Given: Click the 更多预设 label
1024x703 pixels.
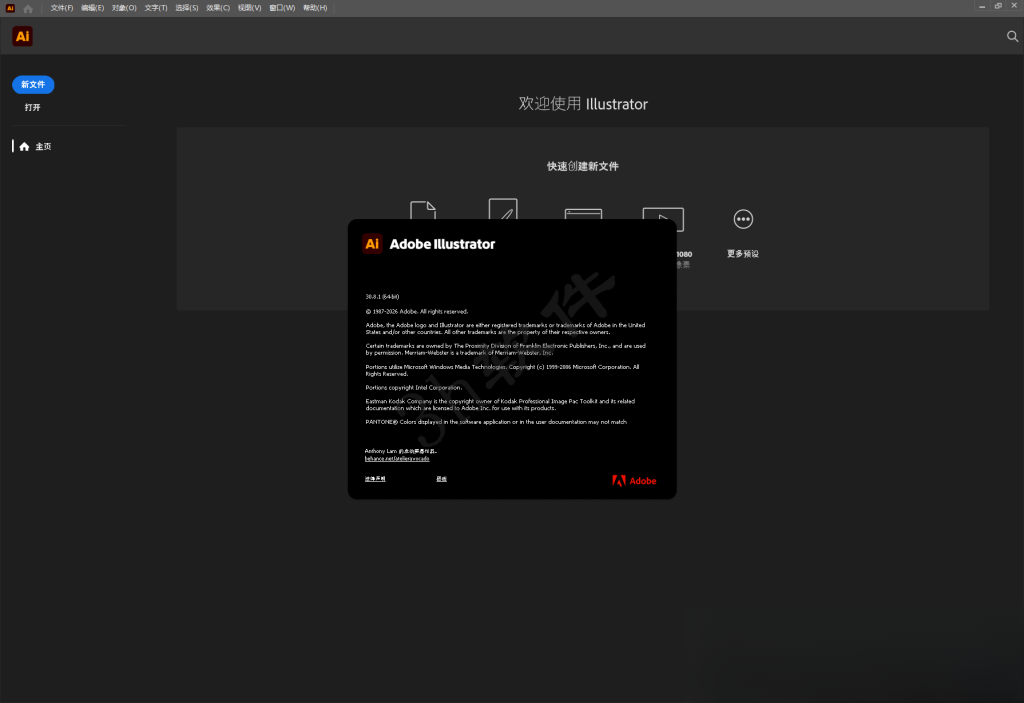Looking at the screenshot, I should 743,253.
